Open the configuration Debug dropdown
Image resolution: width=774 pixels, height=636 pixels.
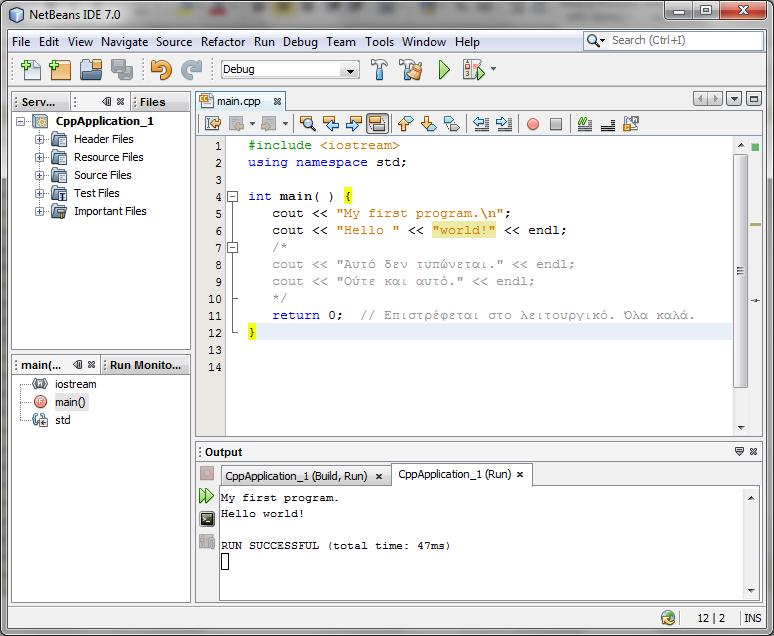point(350,71)
